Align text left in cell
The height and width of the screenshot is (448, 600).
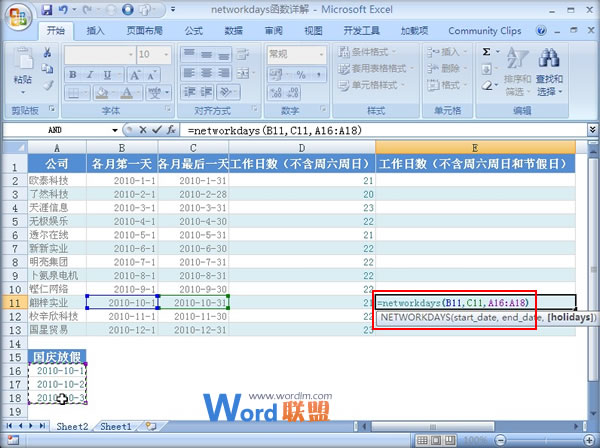(x=189, y=73)
